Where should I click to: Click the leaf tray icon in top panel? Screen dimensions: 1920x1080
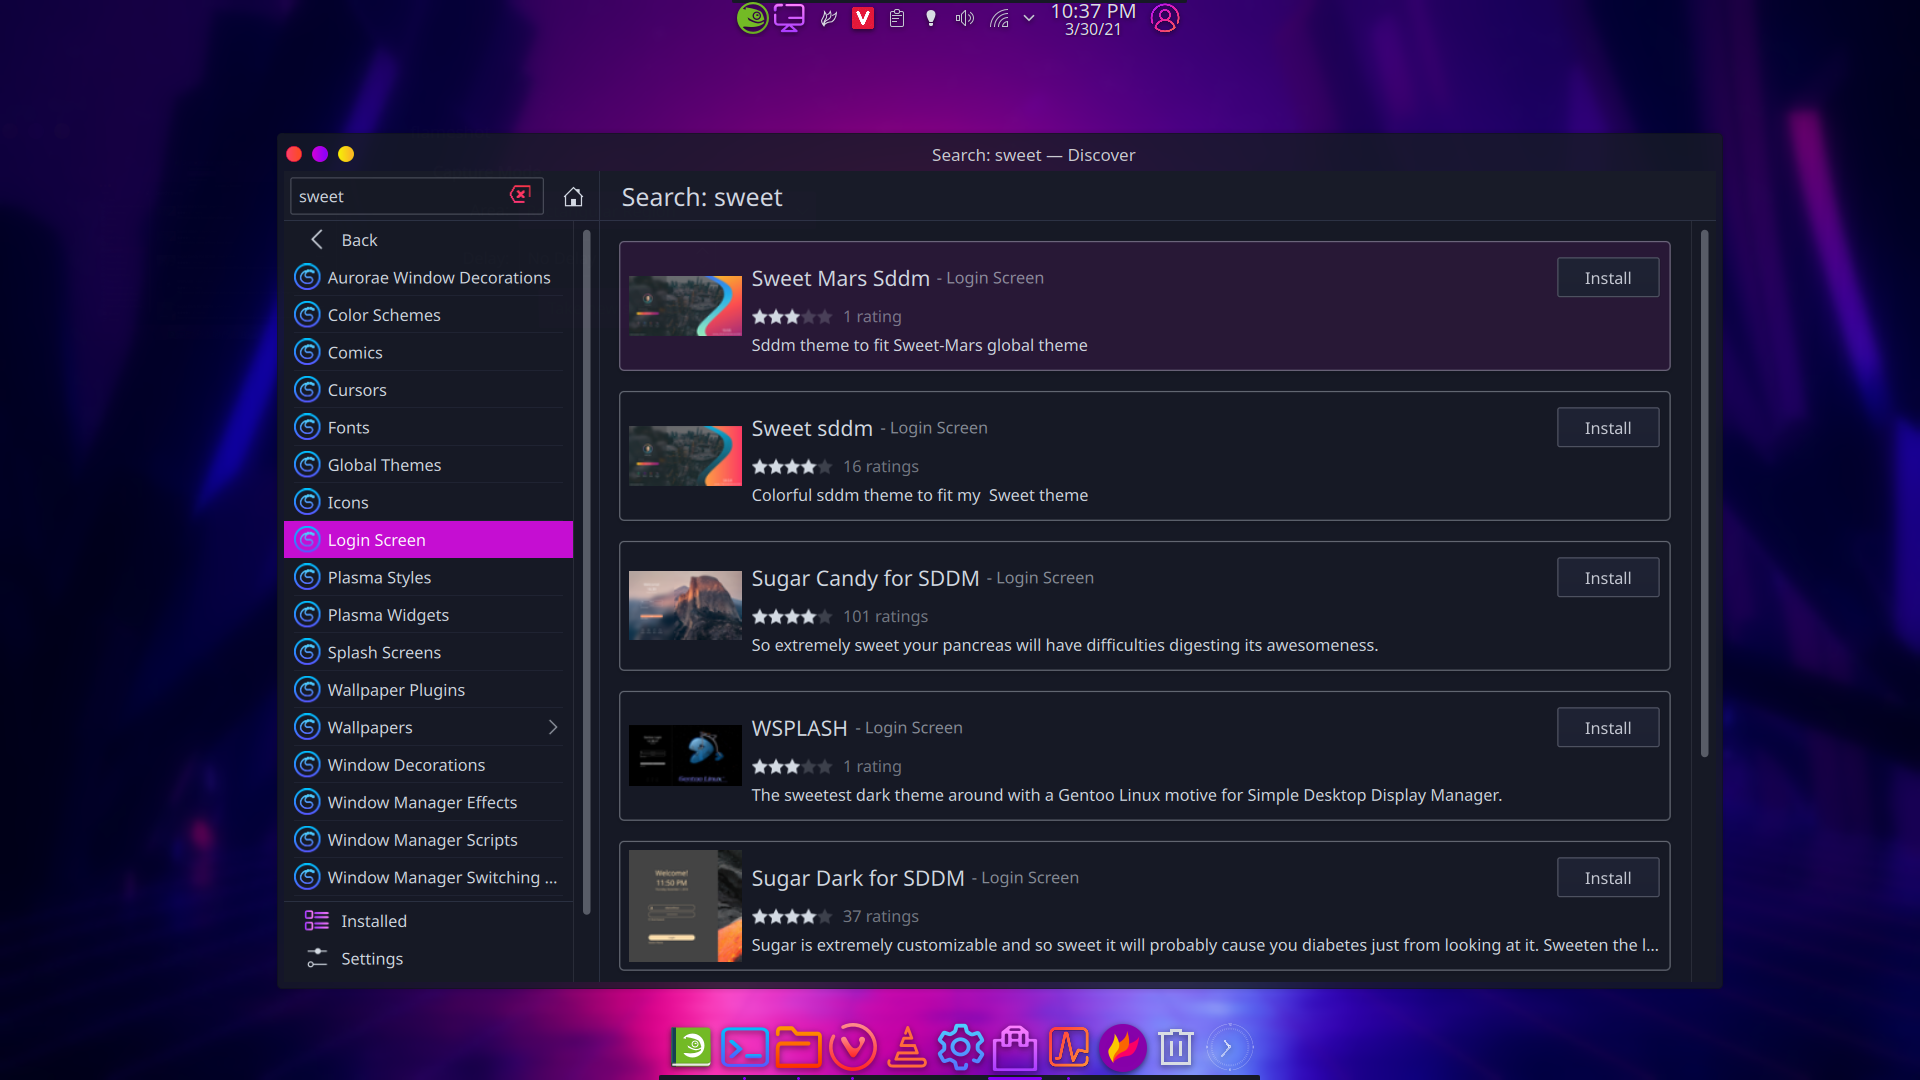[x=829, y=18]
